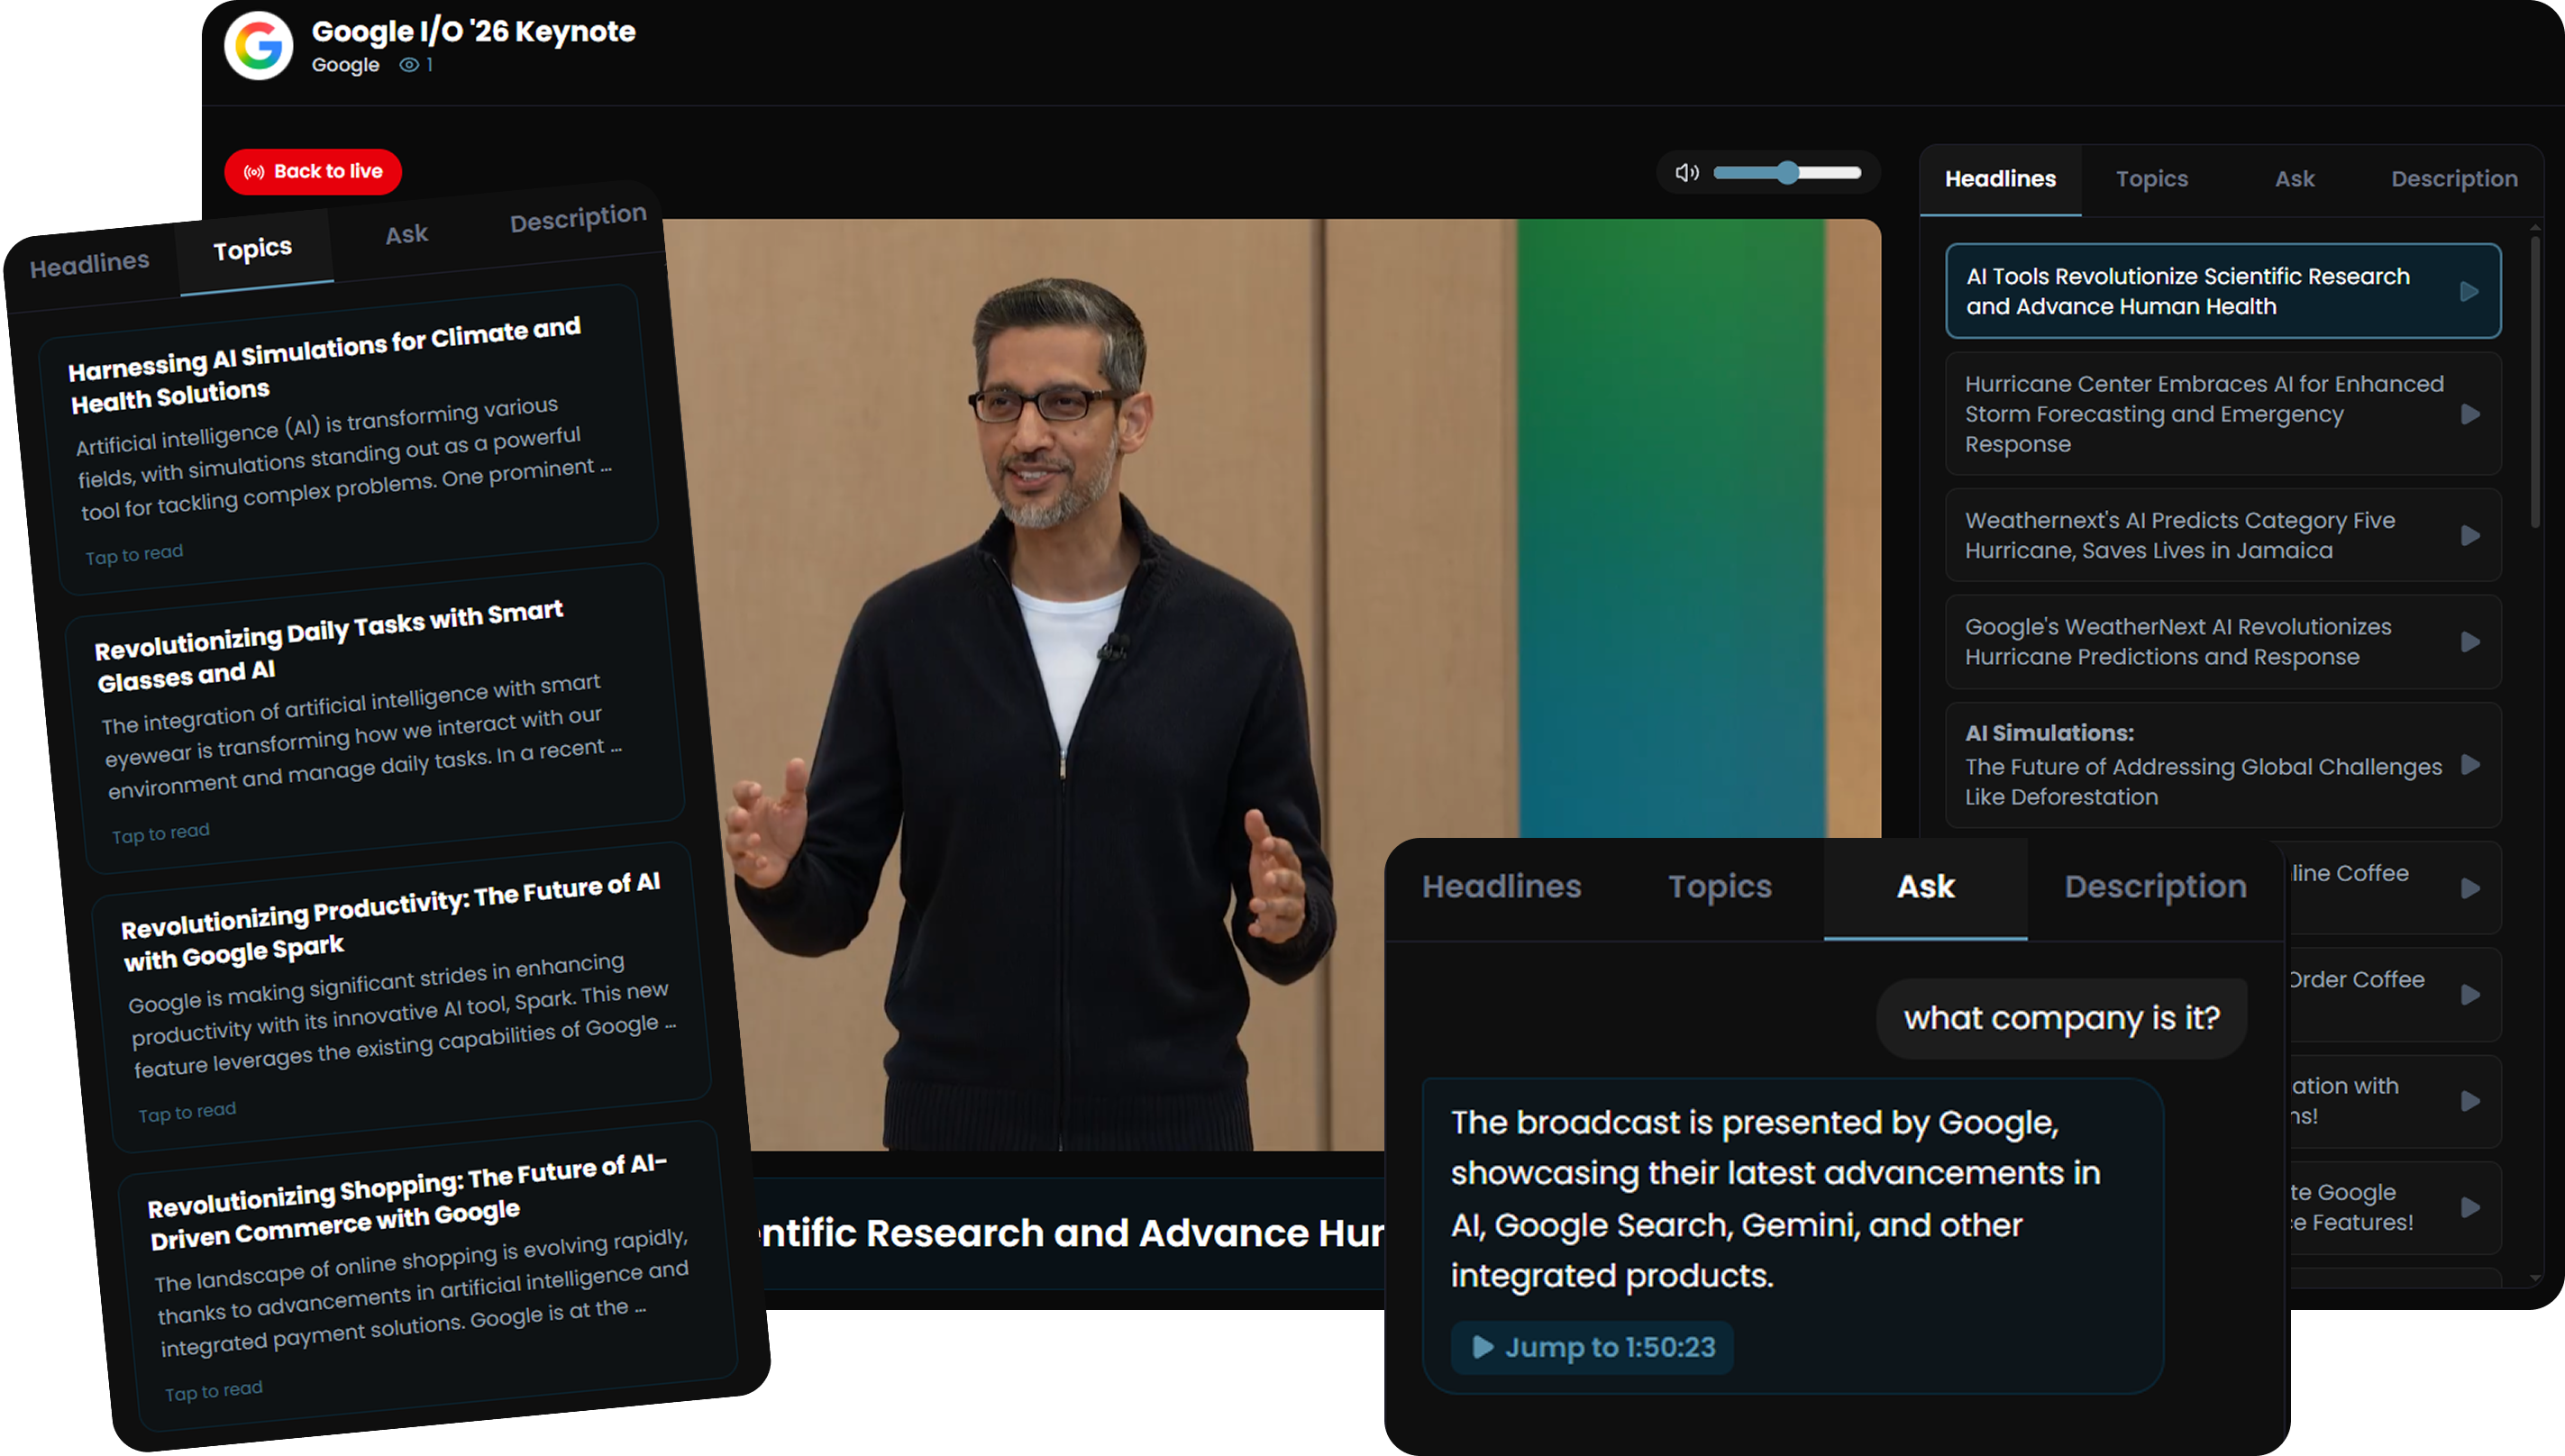Play the AI Simulations headline arrow

pyautogui.click(x=2469, y=765)
